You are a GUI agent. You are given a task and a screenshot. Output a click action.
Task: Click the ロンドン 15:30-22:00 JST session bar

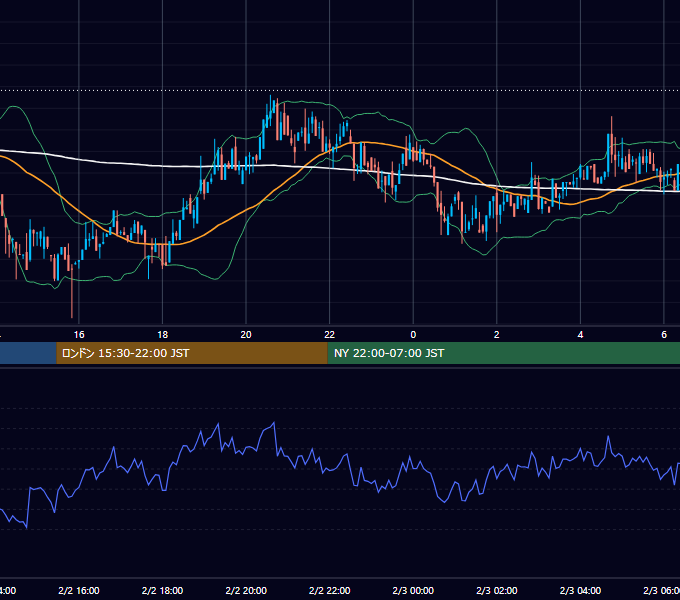point(192,353)
